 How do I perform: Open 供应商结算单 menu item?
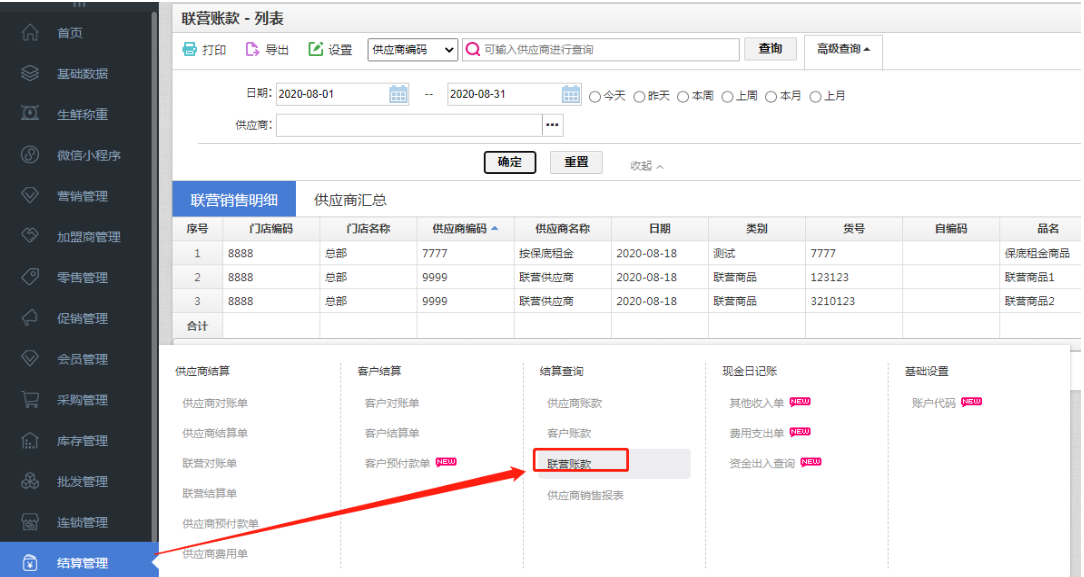(x=214, y=433)
